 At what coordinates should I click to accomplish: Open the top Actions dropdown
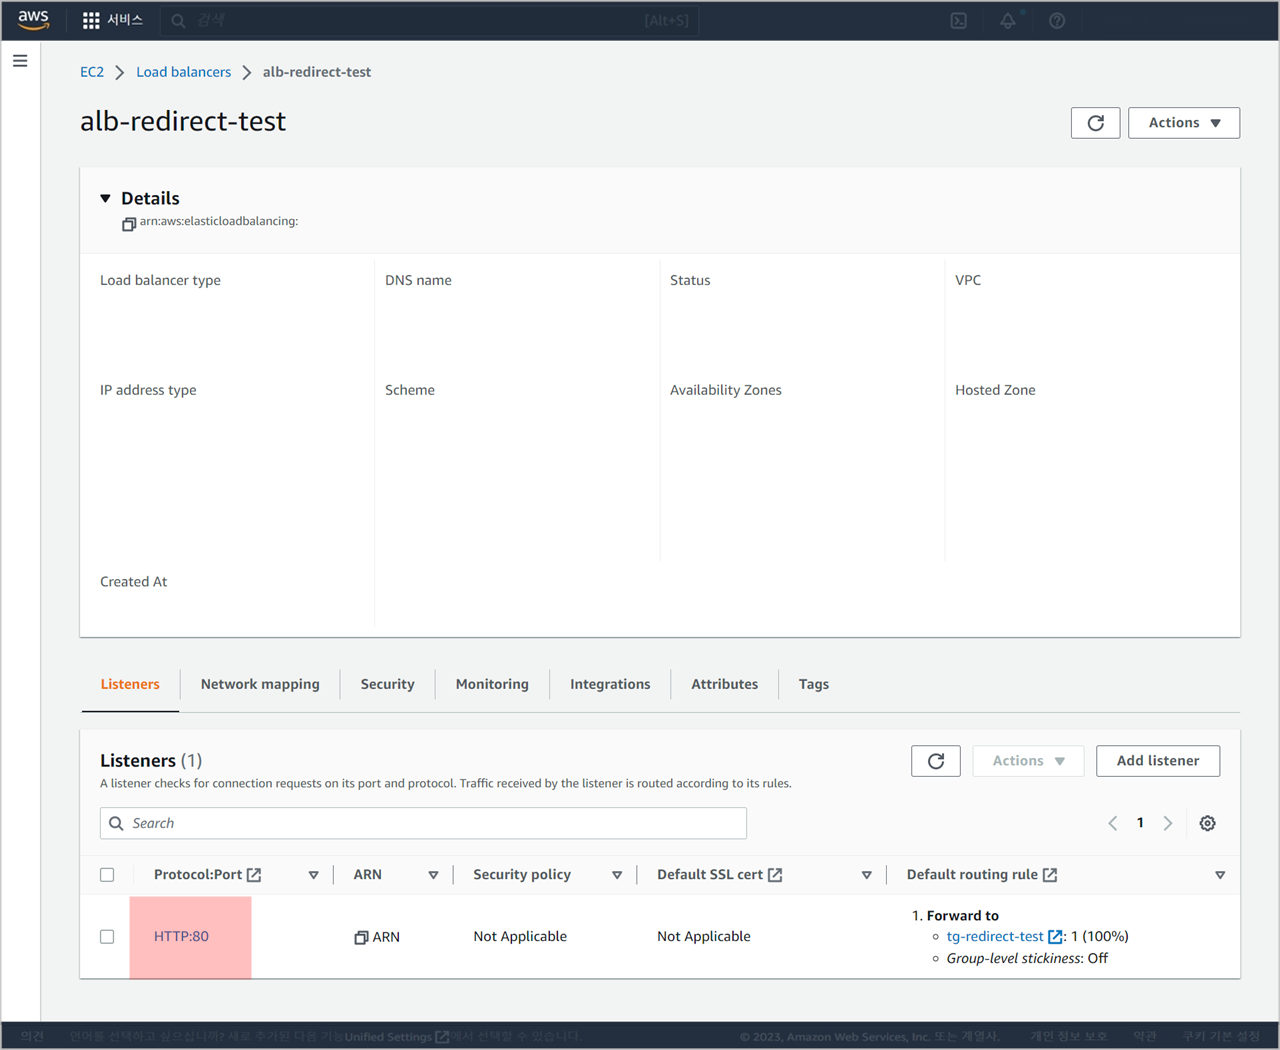(x=1184, y=123)
